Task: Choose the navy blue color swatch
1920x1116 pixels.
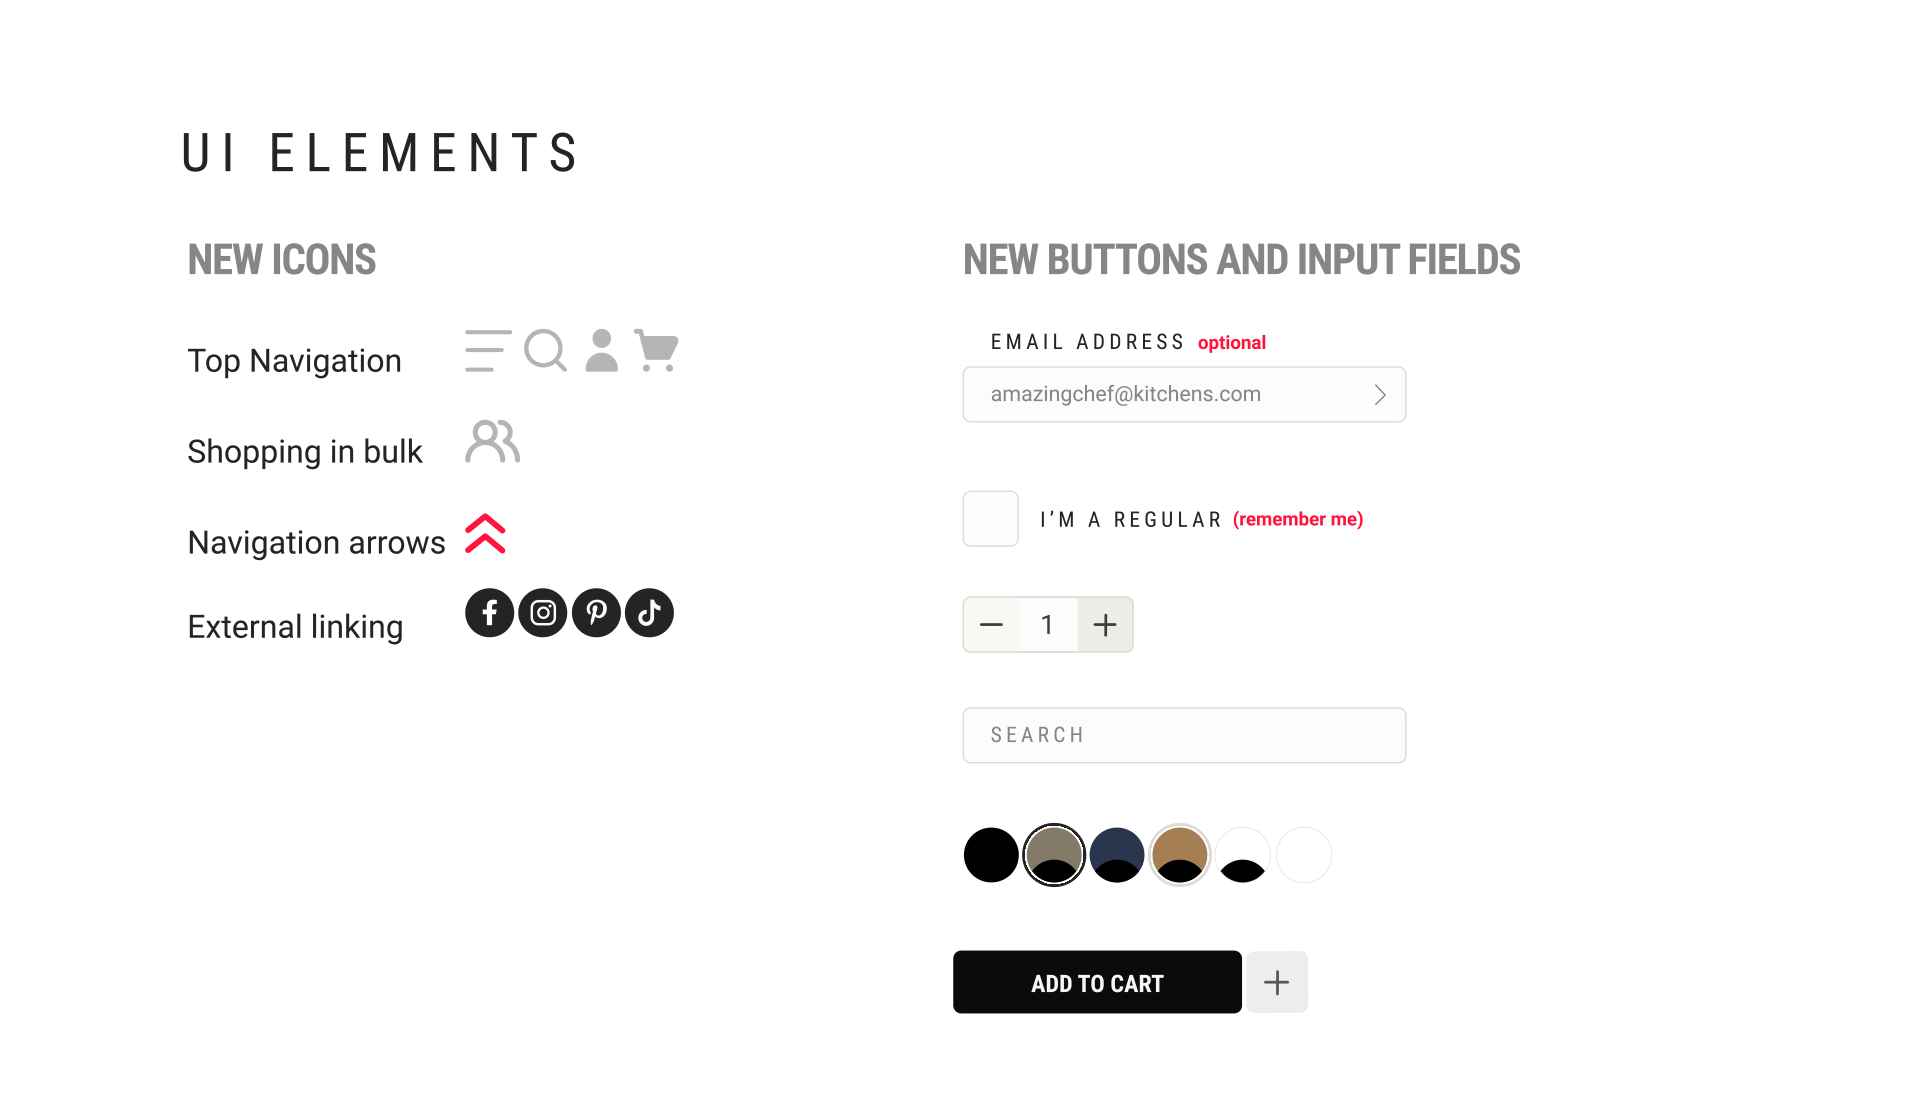Action: click(x=1117, y=855)
